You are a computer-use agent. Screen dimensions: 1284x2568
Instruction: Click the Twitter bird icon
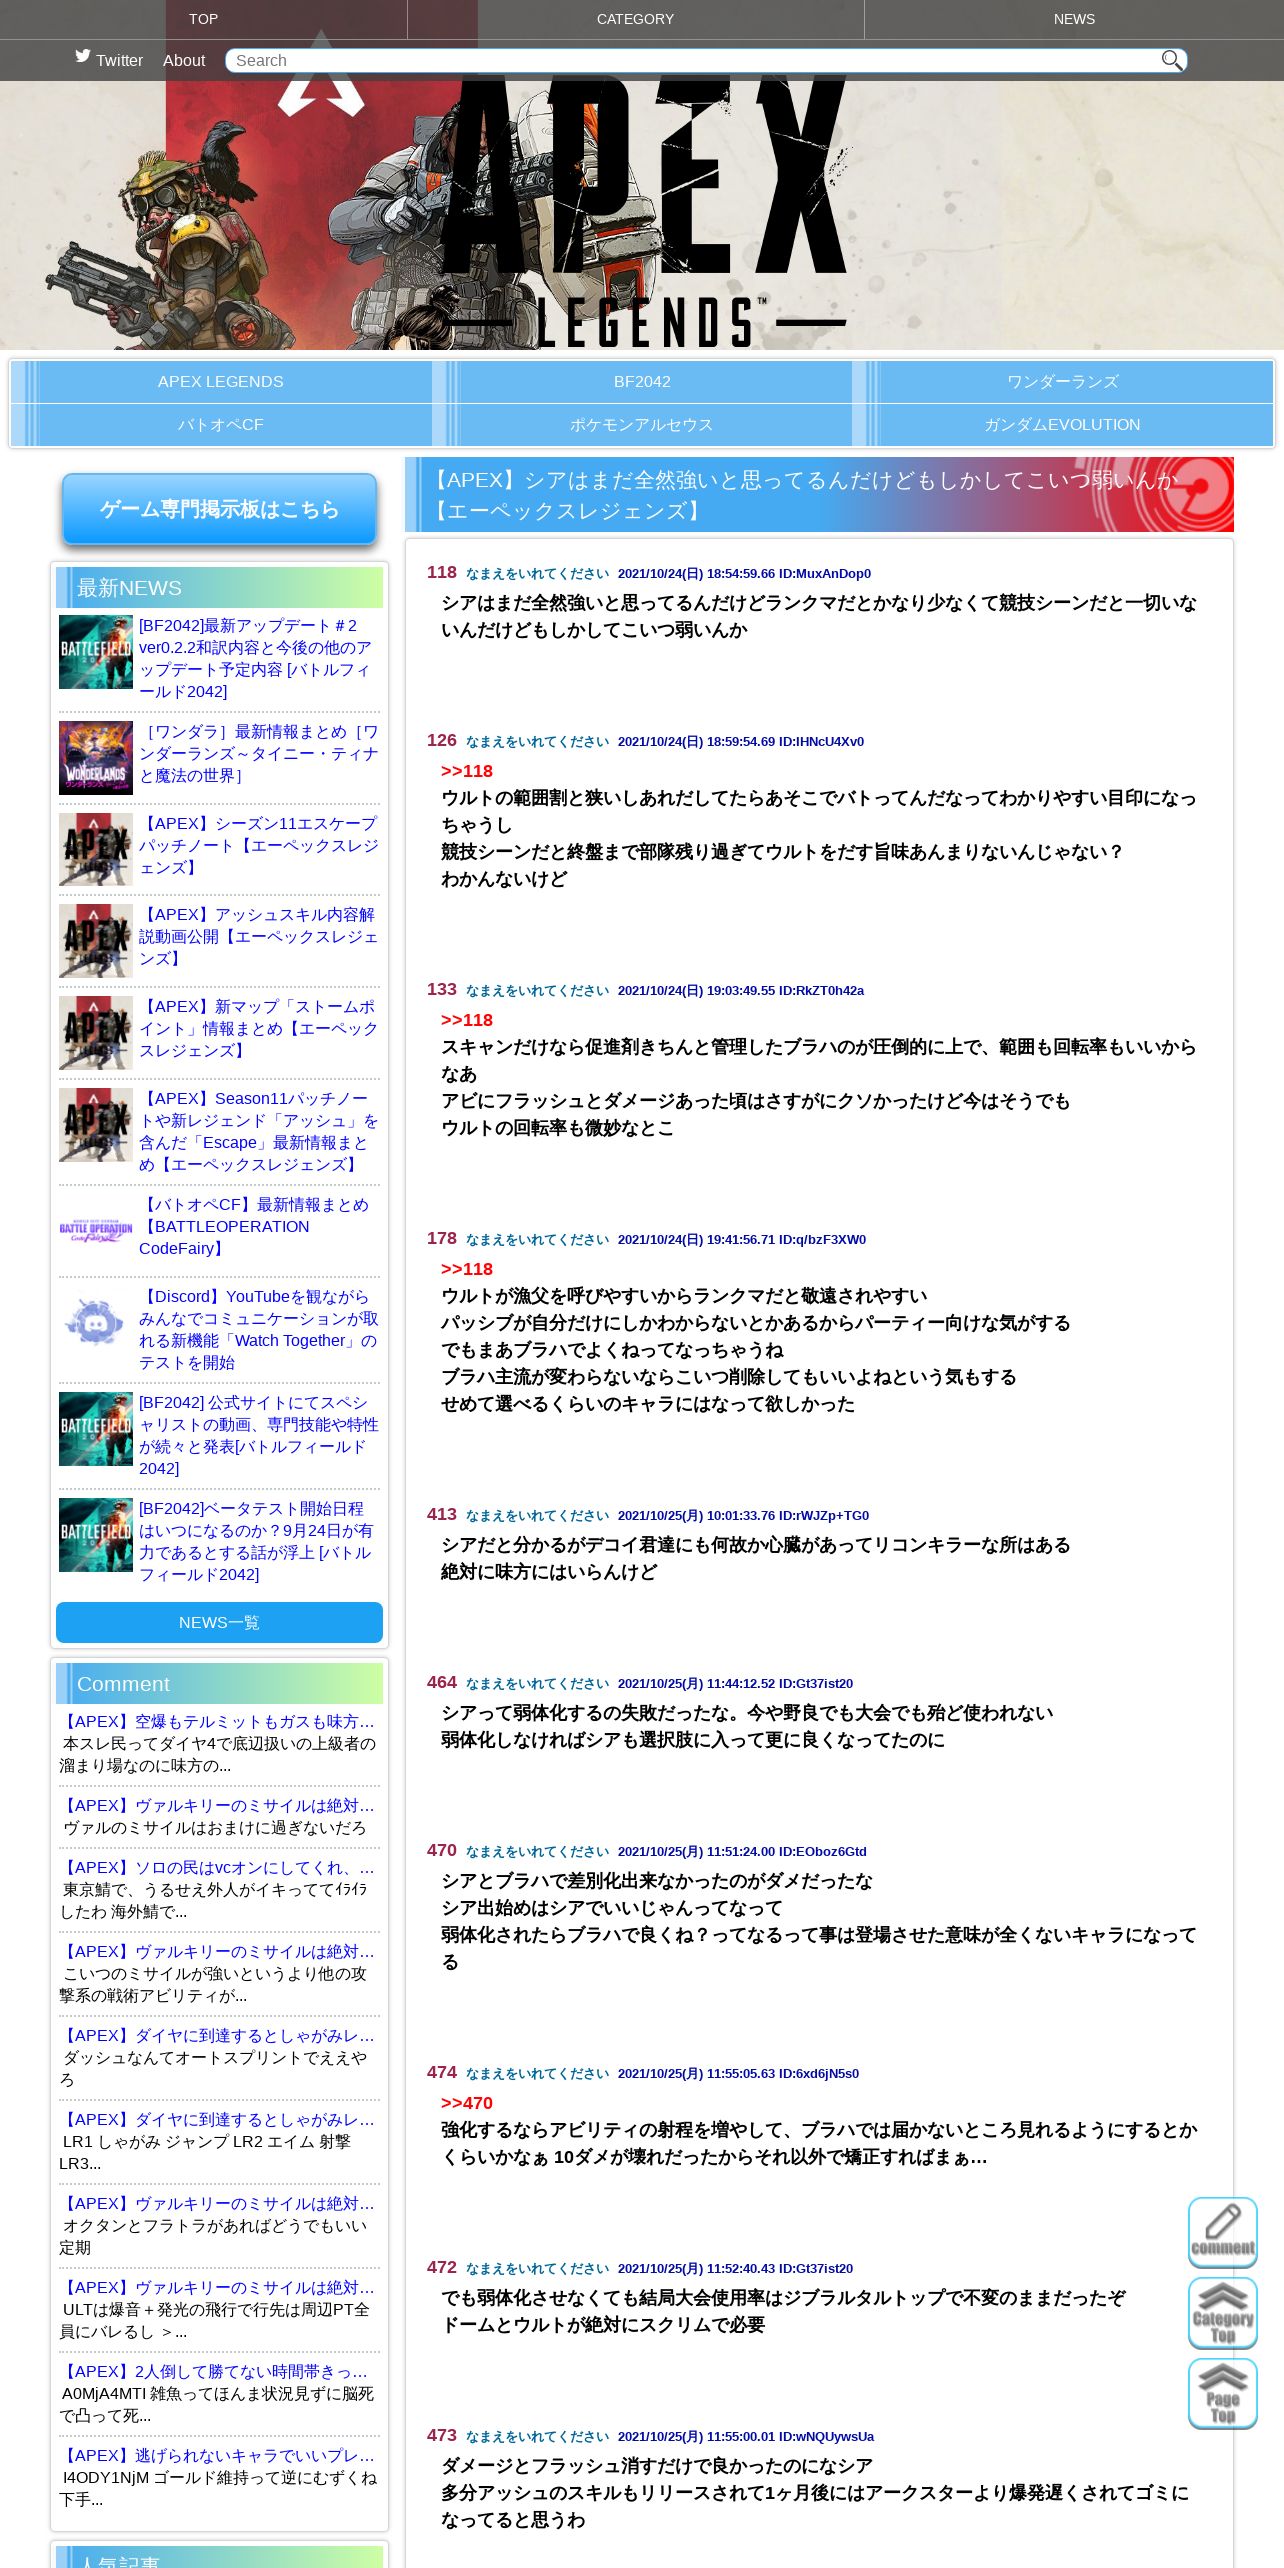(x=83, y=56)
